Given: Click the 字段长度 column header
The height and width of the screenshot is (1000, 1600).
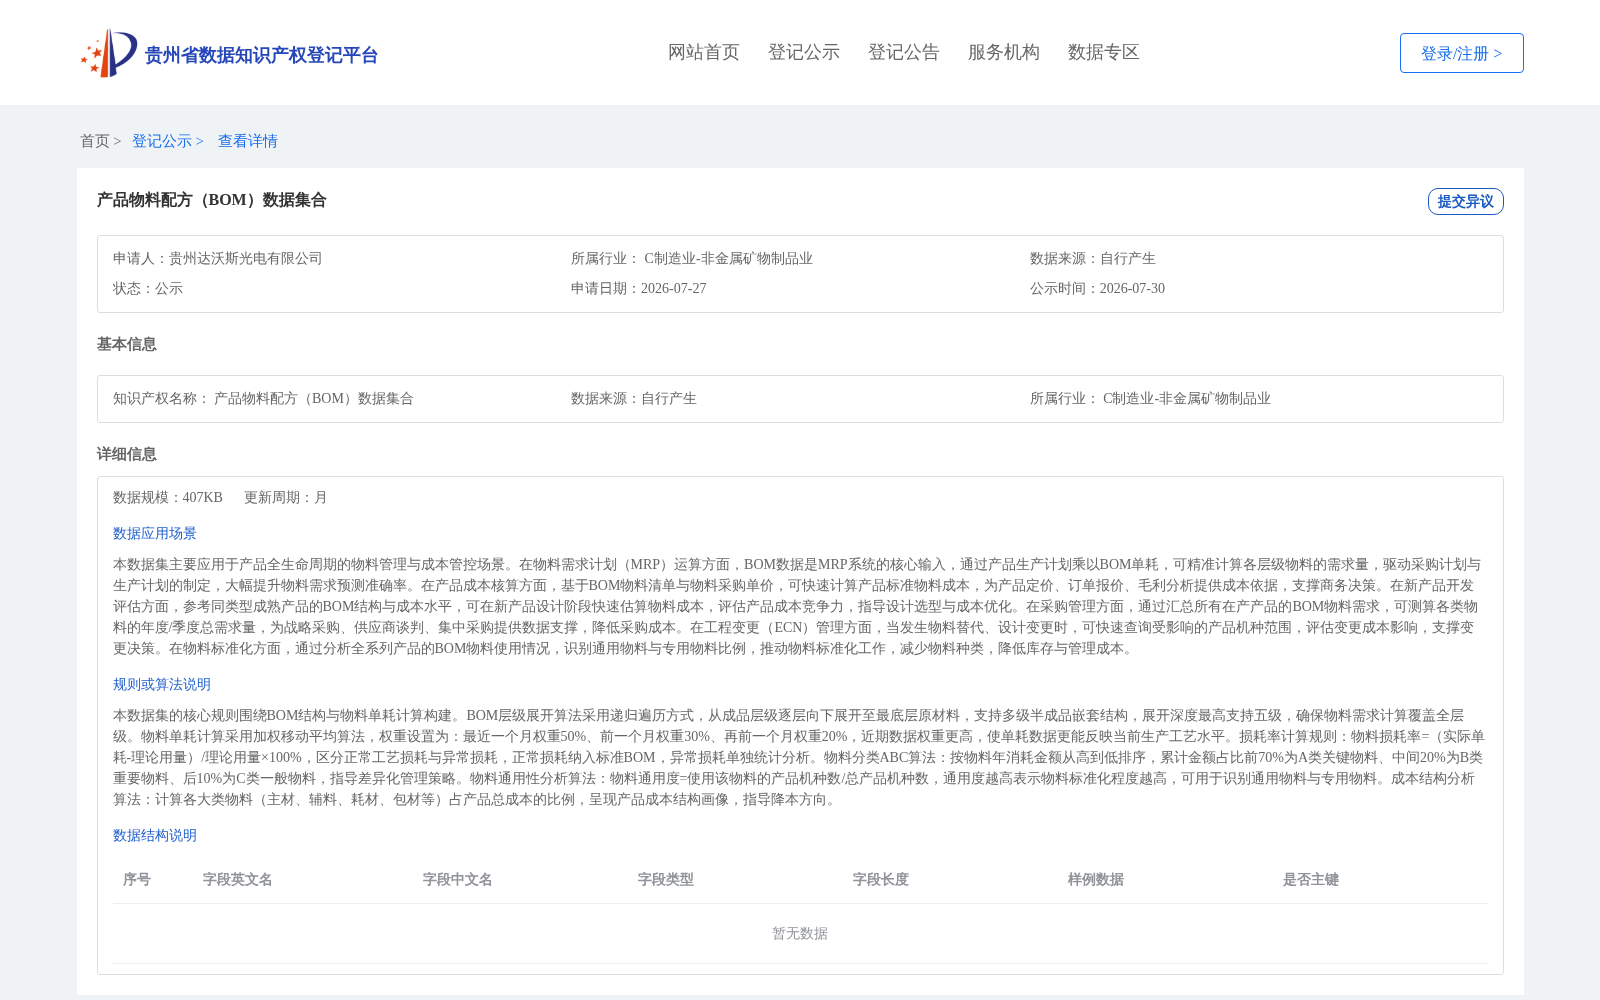Looking at the screenshot, I should (881, 879).
